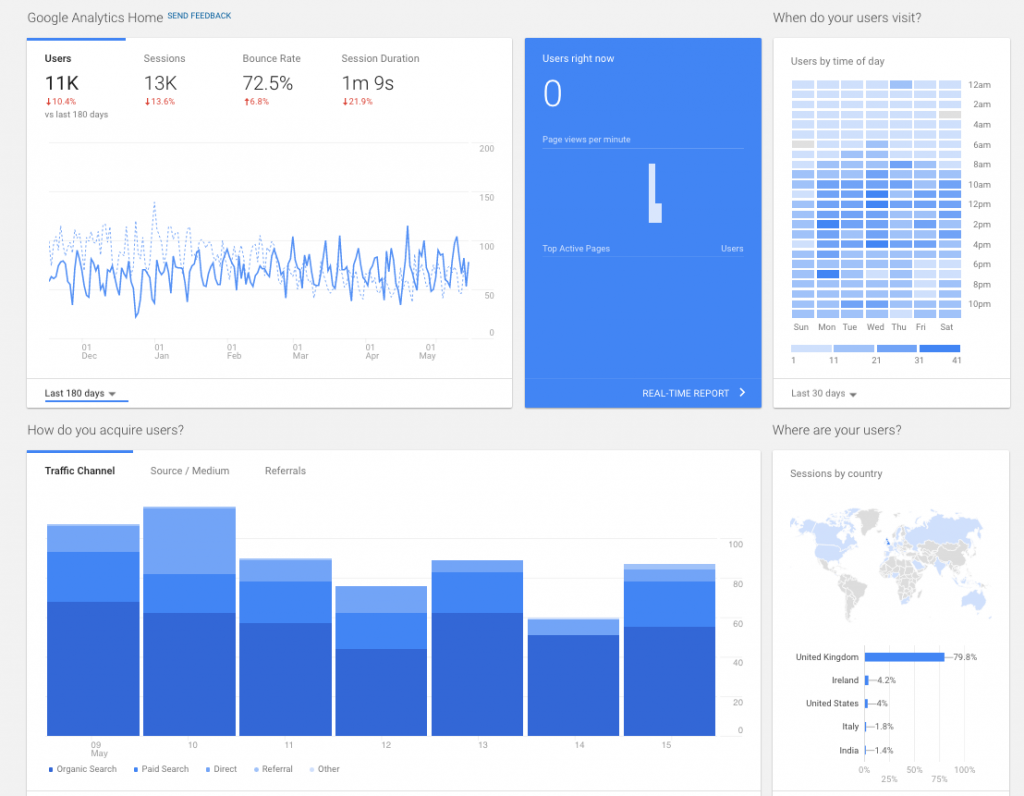The image size is (1024, 796).
Task: Click the Users by time of day heading
Action: (837, 61)
